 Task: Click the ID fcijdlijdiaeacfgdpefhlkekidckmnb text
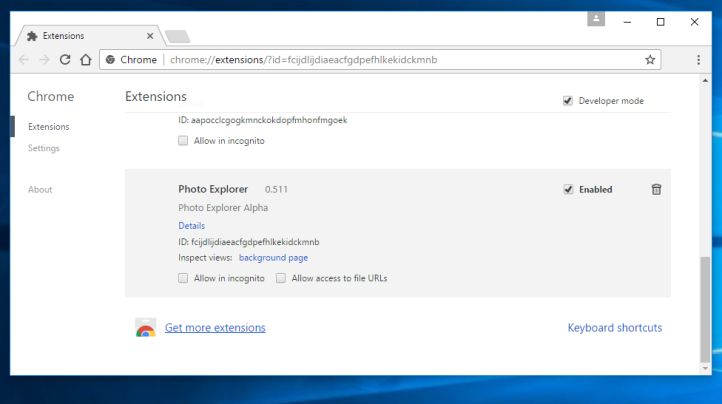coord(249,242)
